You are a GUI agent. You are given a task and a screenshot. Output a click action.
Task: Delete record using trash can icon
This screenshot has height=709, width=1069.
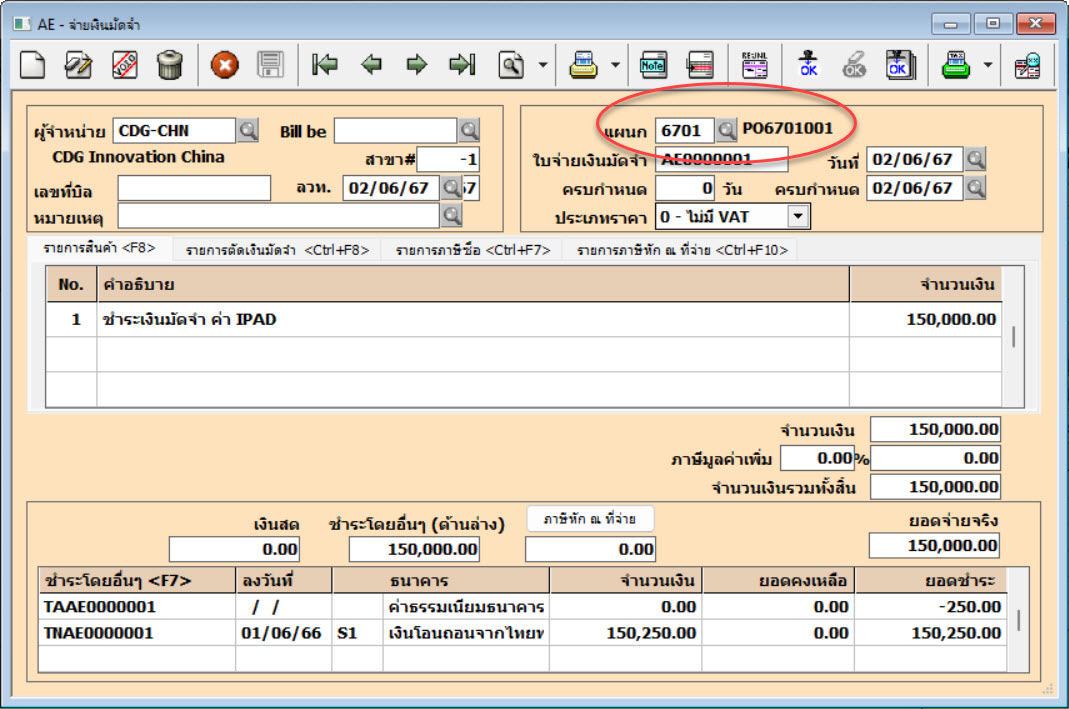(x=170, y=65)
